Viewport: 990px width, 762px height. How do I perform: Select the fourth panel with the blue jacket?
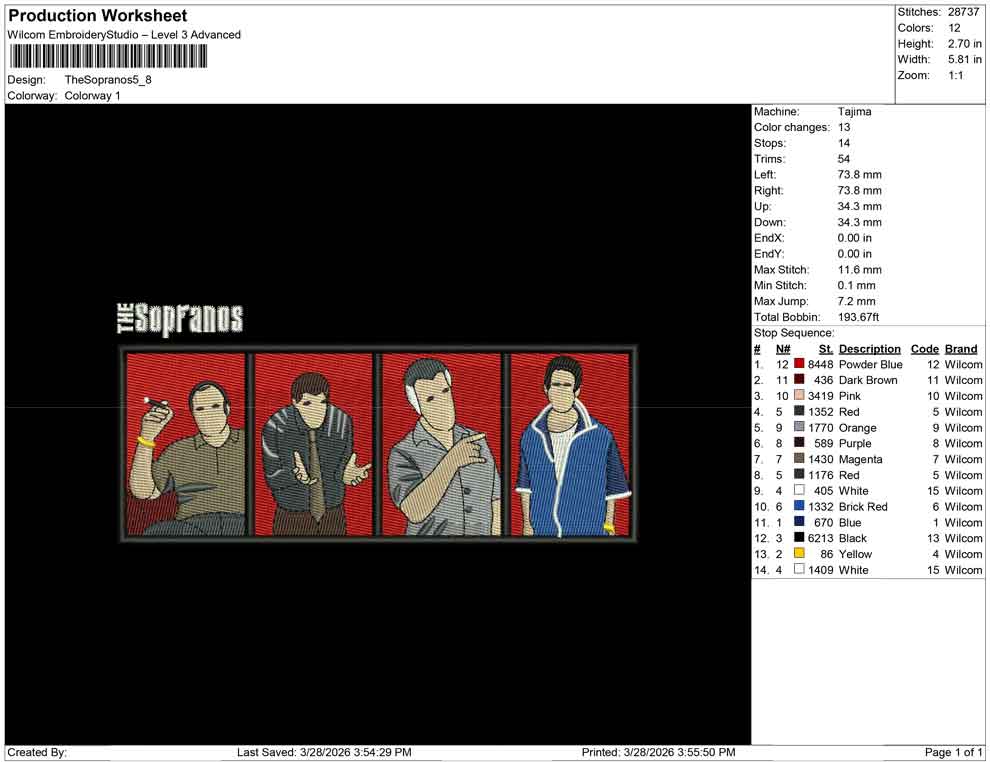pyautogui.click(x=570, y=444)
